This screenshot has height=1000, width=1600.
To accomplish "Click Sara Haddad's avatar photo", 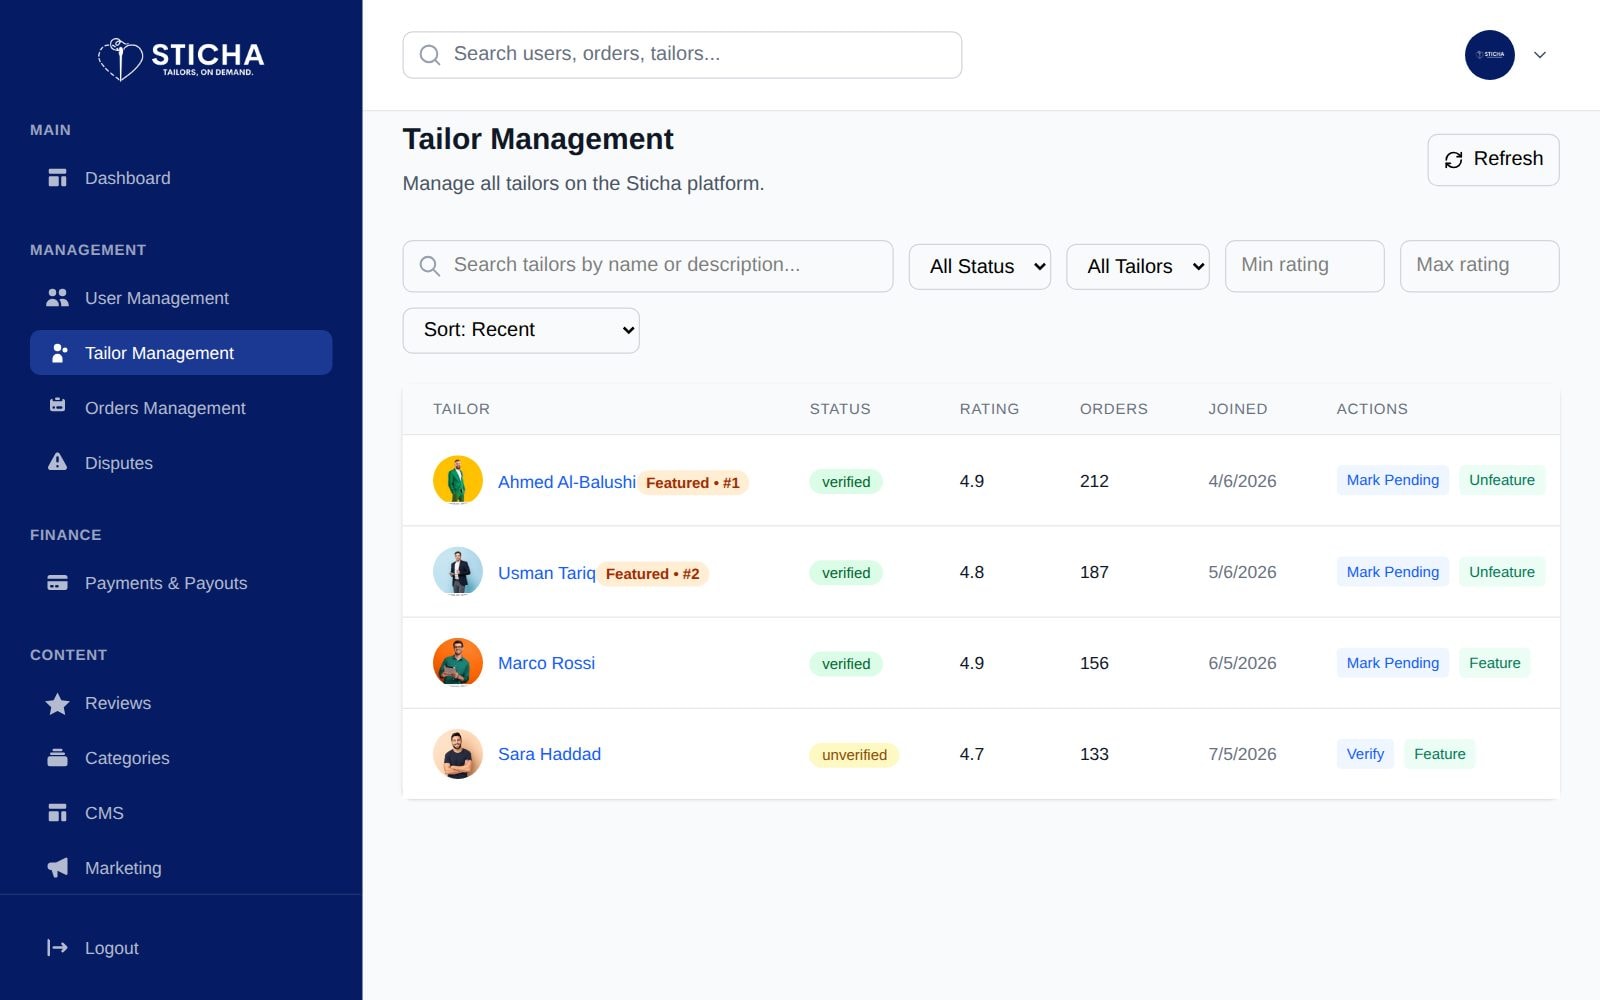I will tap(458, 754).
